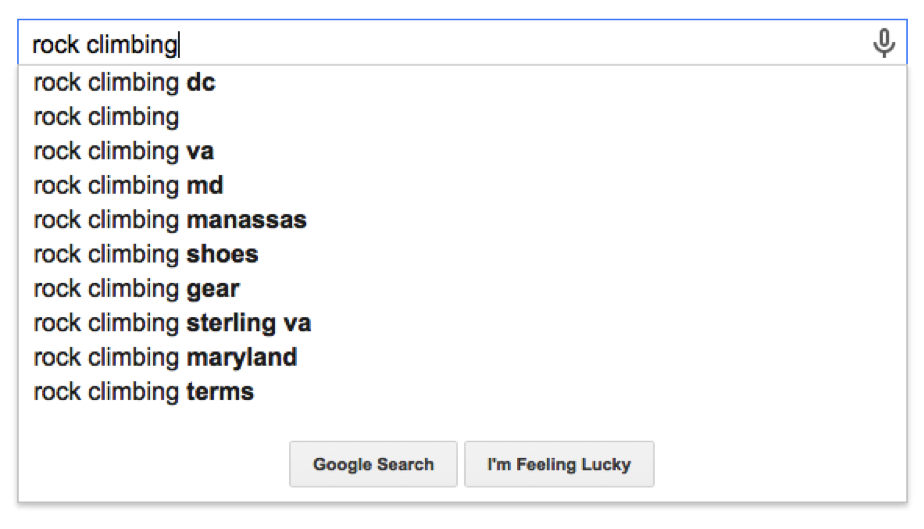Select rock climbing shoes from suggestions

click(x=462, y=254)
